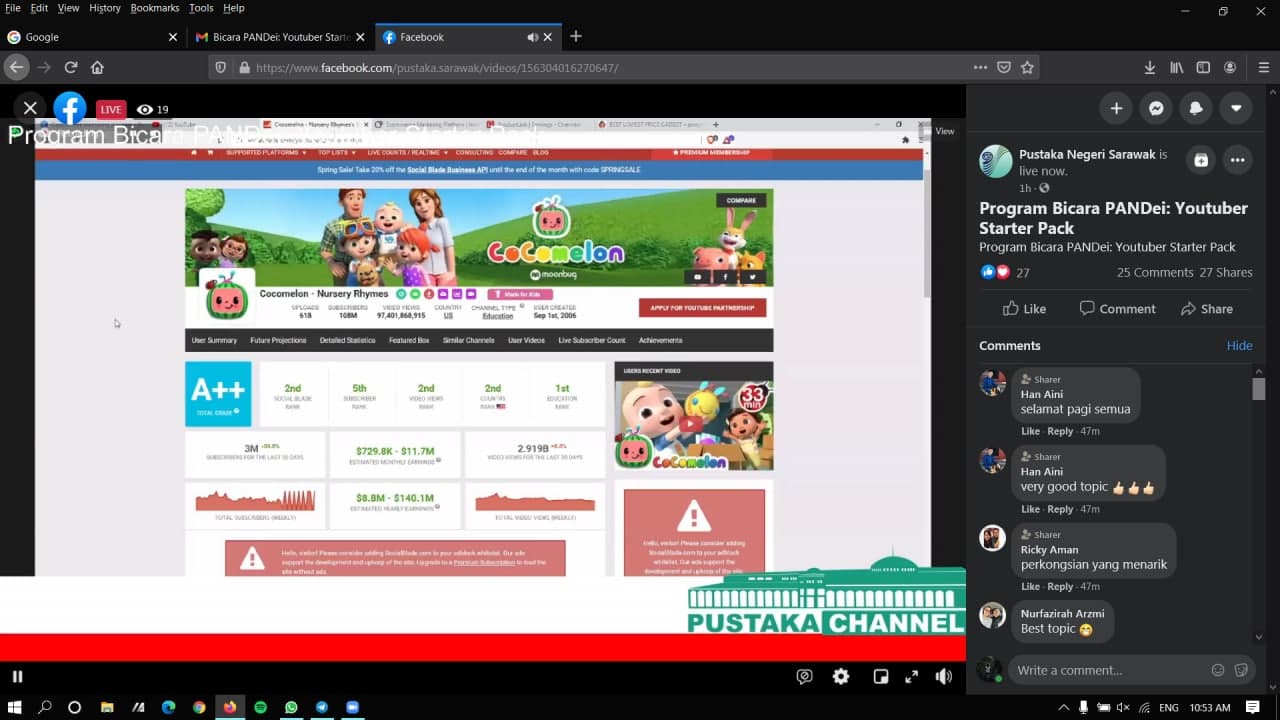This screenshot has width=1280, height=720.
Task: Open Firefox hamburger menu
Action: [x=1264, y=67]
